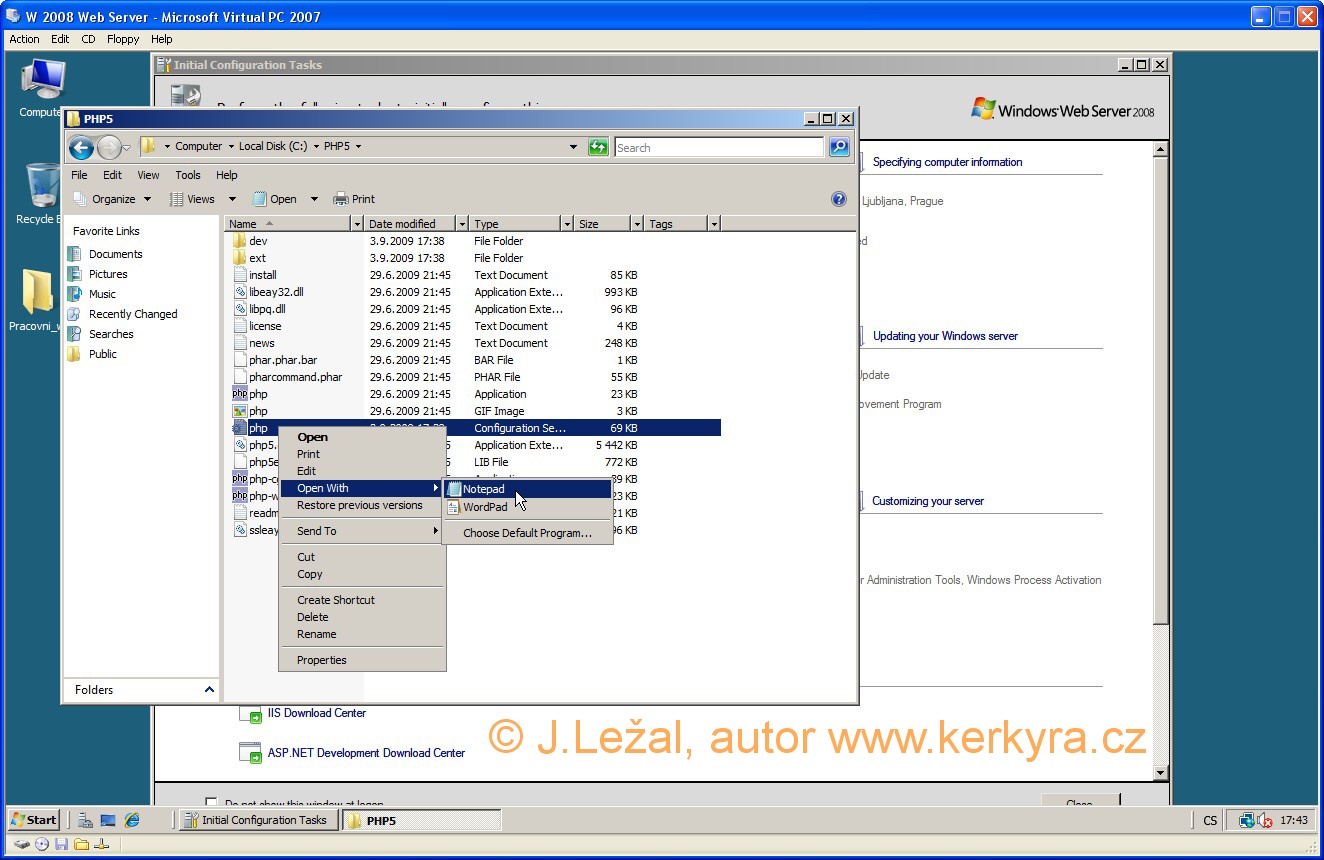The height and width of the screenshot is (860, 1324).
Task: Open the address bar history dropdown
Action: tap(573, 147)
